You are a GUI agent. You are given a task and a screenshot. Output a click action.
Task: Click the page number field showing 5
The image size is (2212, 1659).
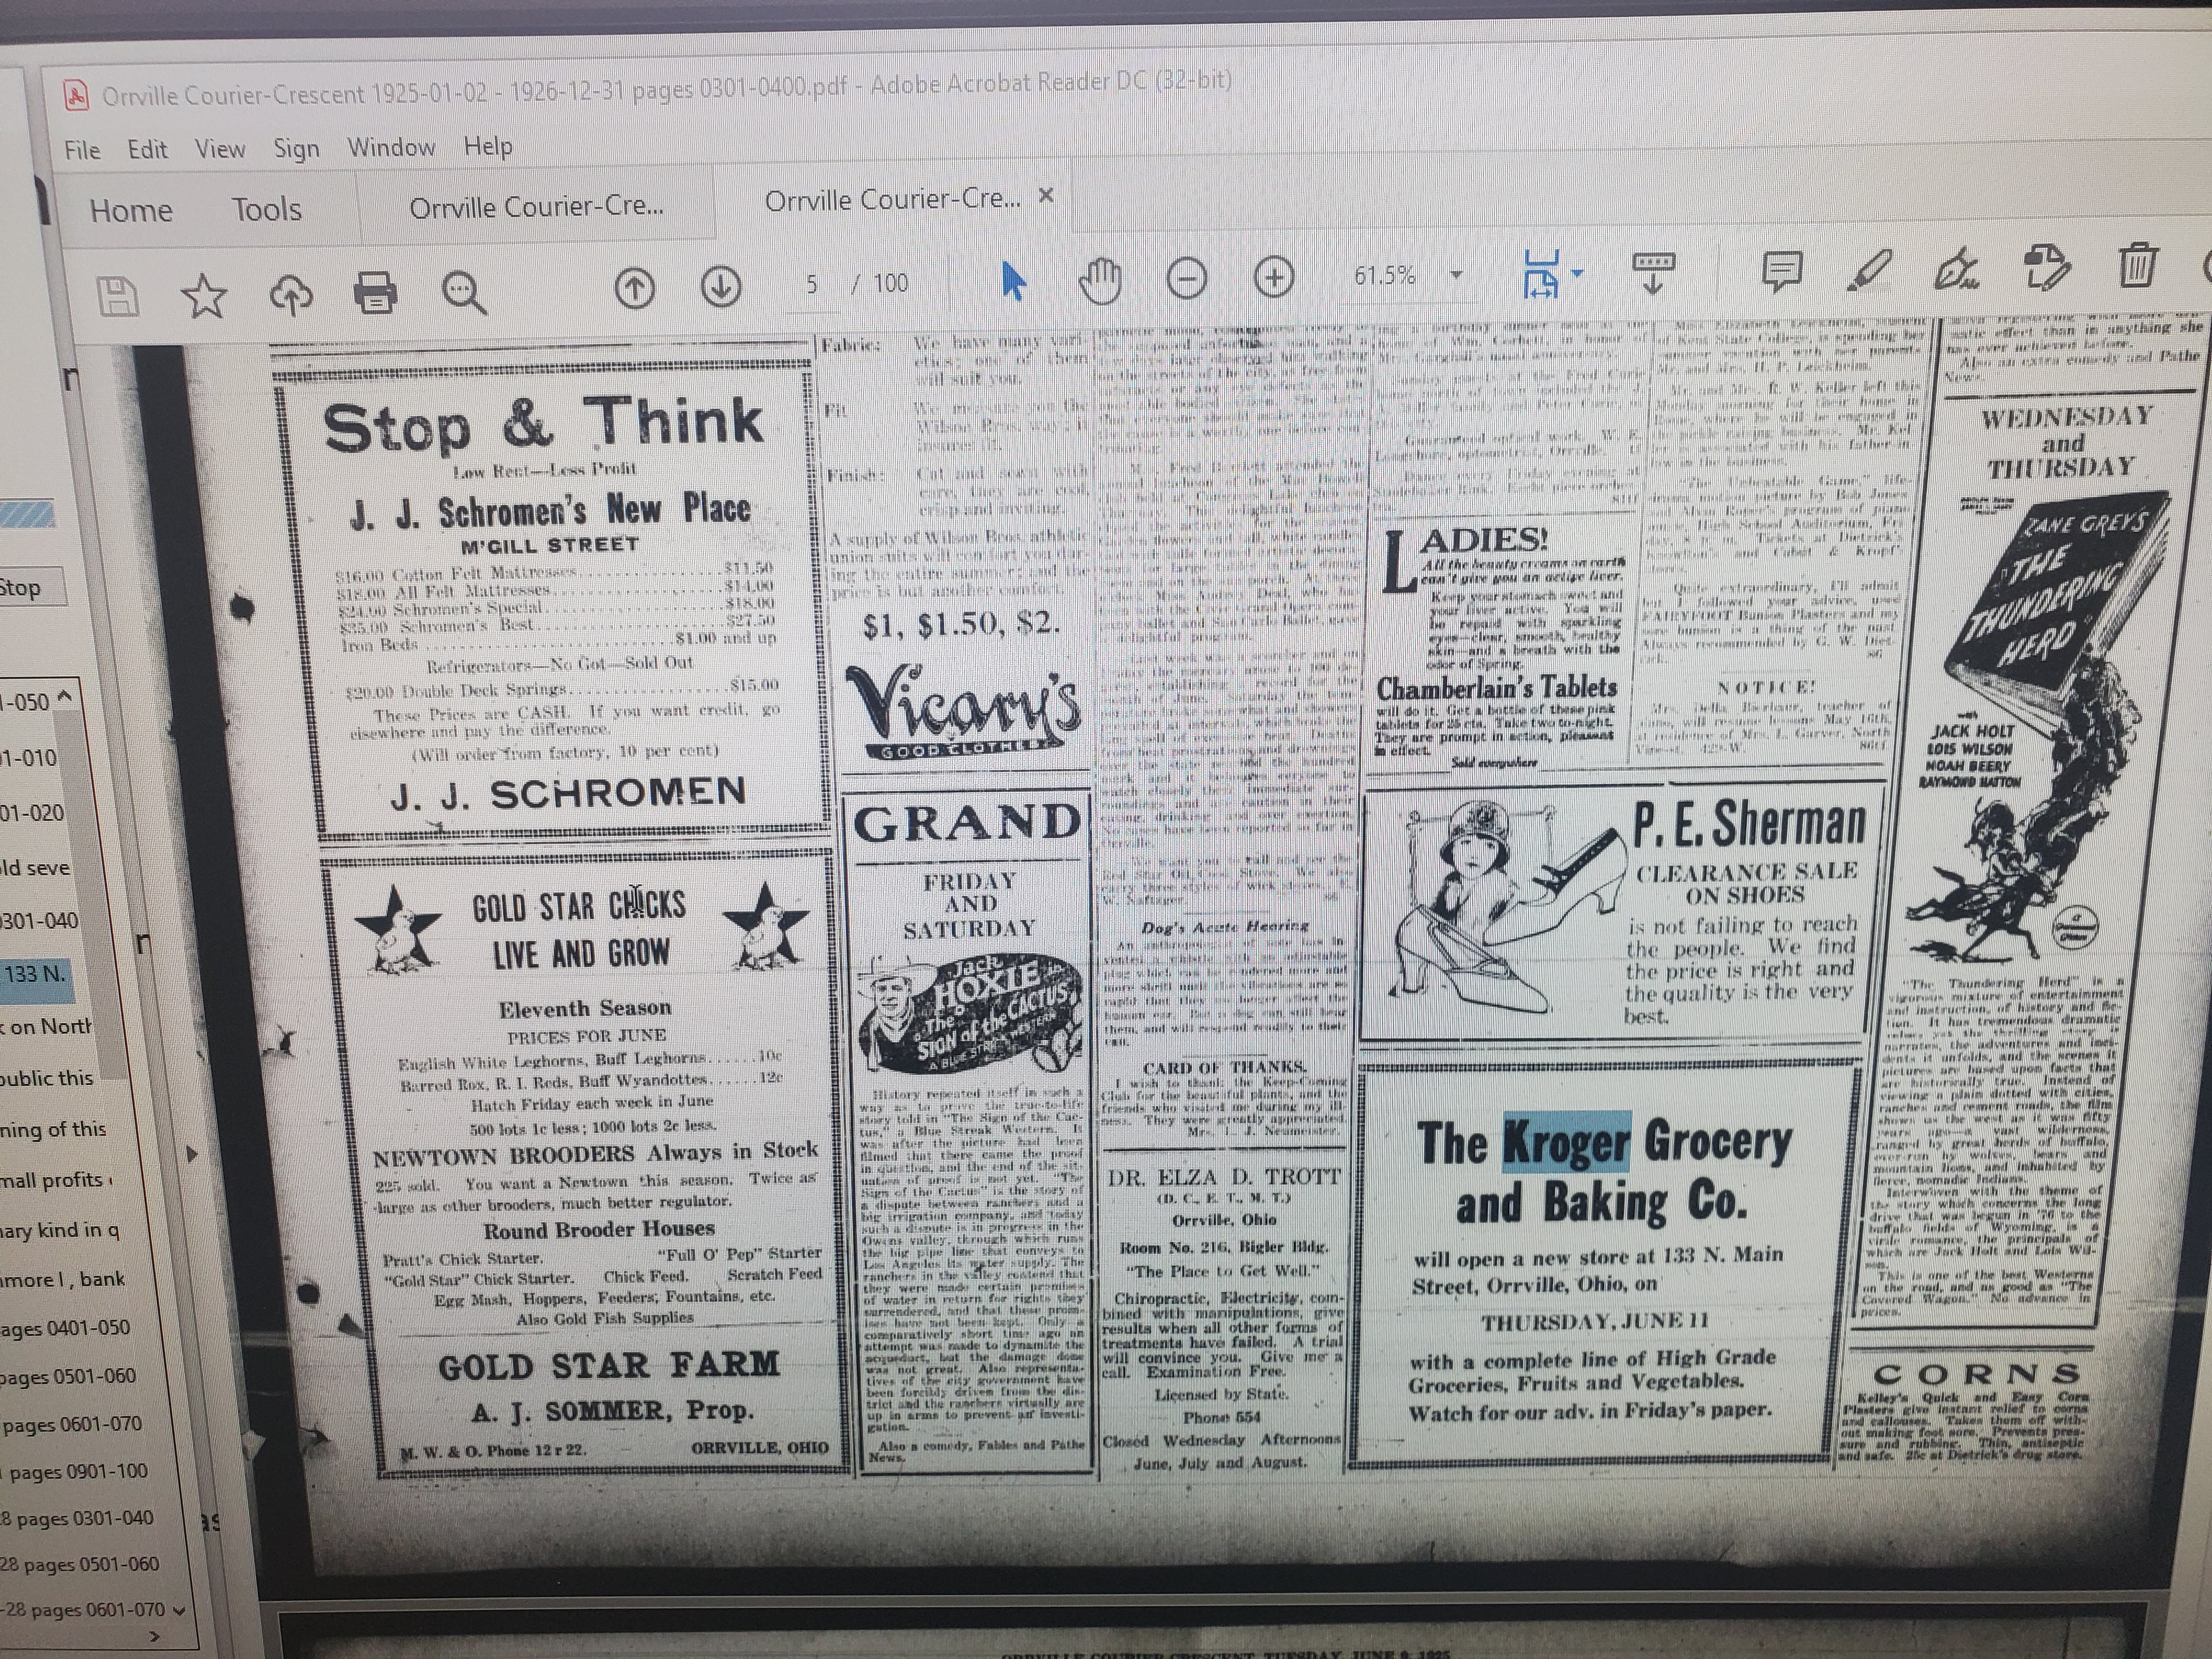tap(812, 285)
